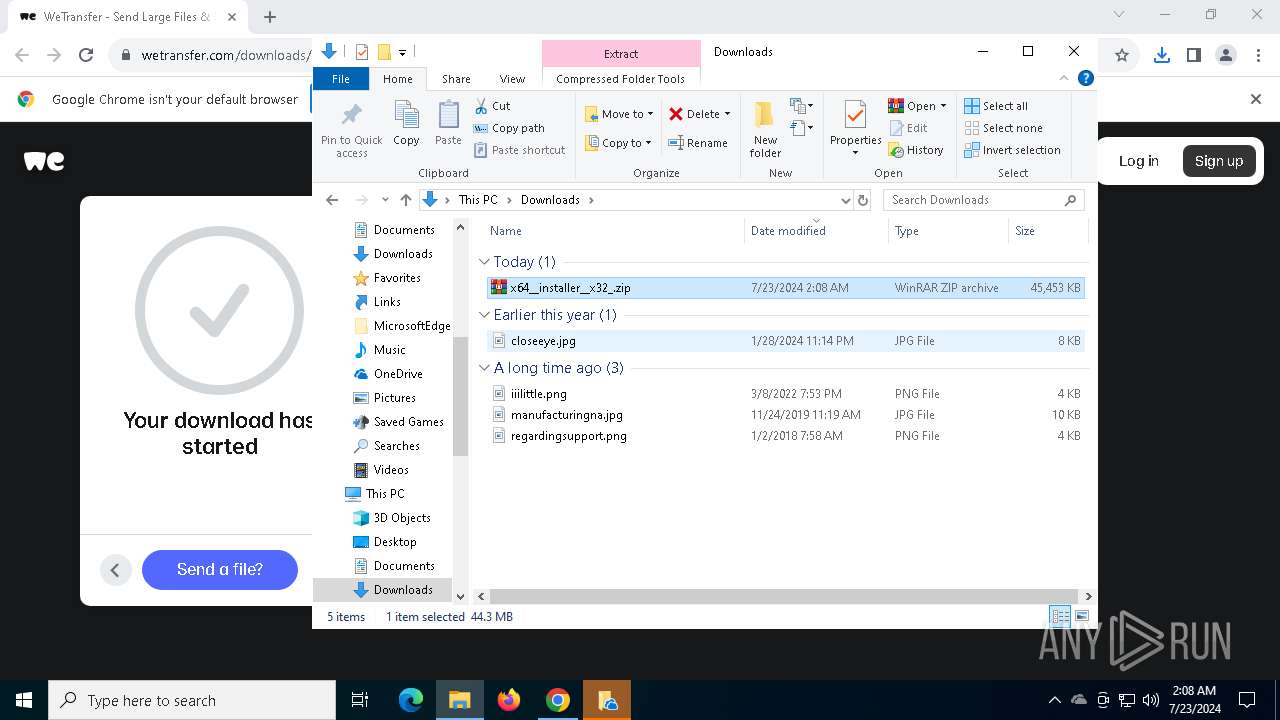Click Log in on WeTransfer
The image size is (1280, 720).
tap(1138, 161)
